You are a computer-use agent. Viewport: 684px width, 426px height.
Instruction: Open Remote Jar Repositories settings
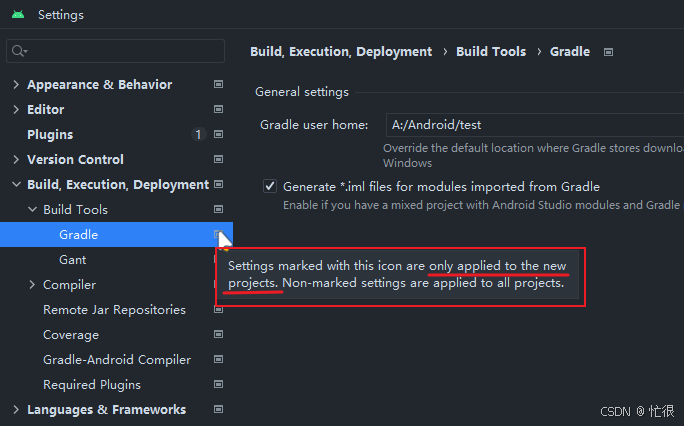click(114, 310)
